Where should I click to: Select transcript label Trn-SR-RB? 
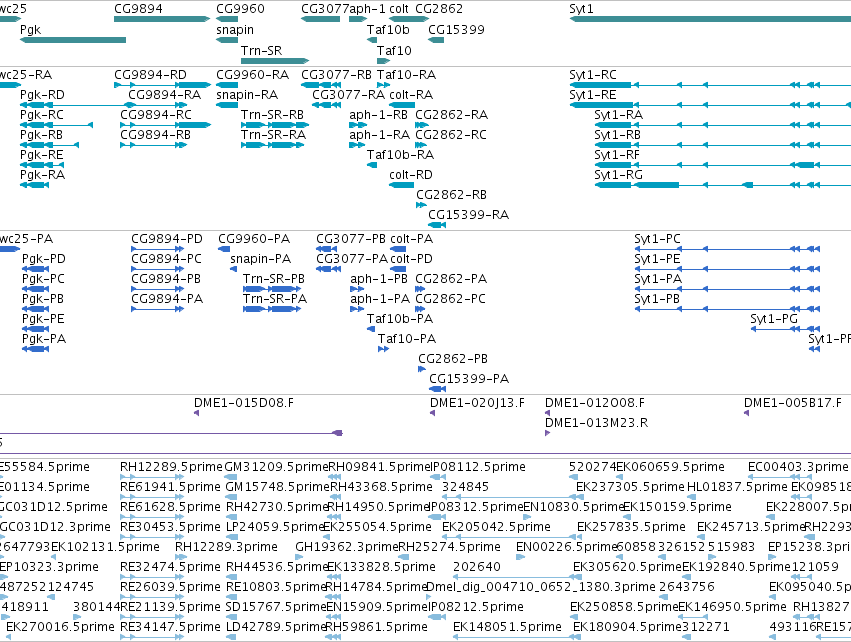pos(272,115)
